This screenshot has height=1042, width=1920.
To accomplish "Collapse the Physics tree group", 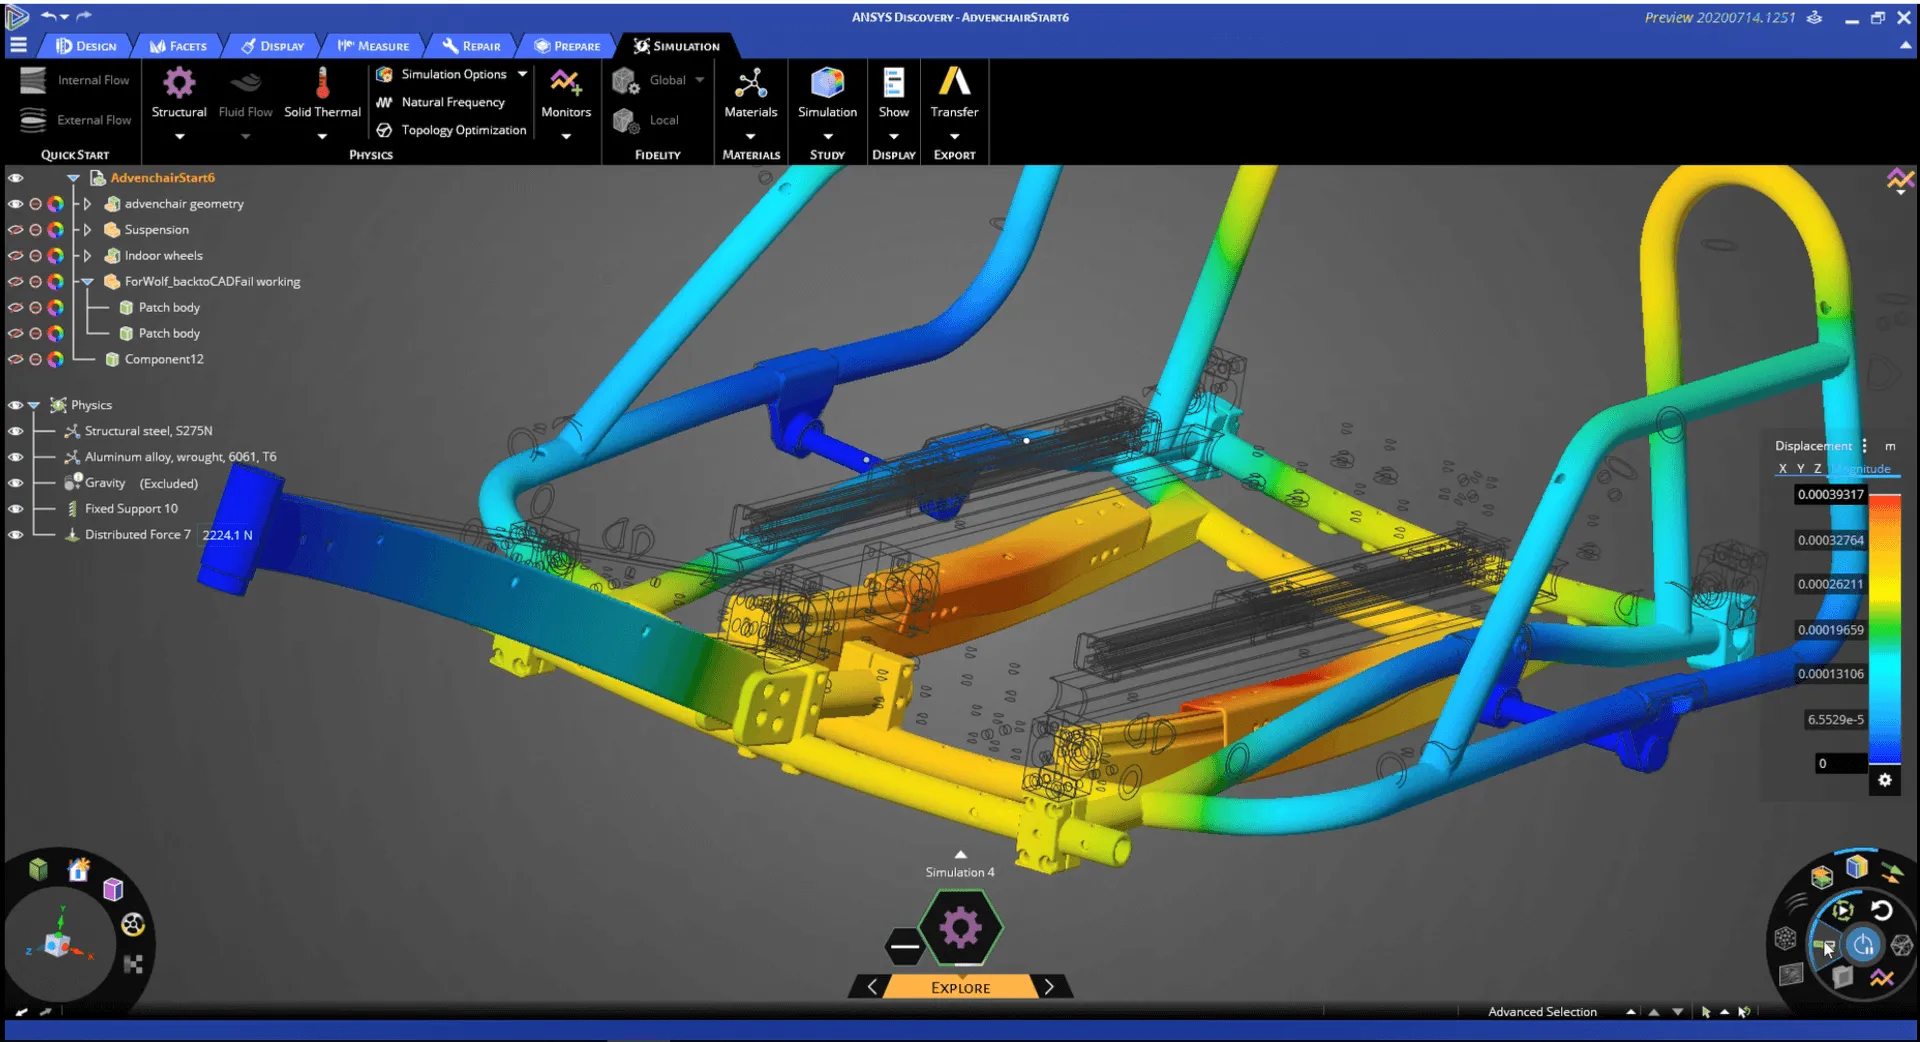I will [34, 405].
